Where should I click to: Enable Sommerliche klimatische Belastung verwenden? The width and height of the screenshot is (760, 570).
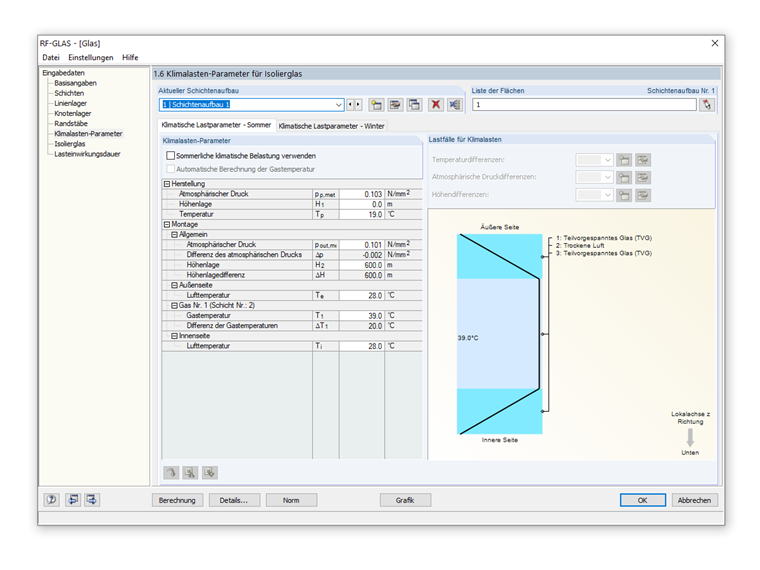click(171, 156)
